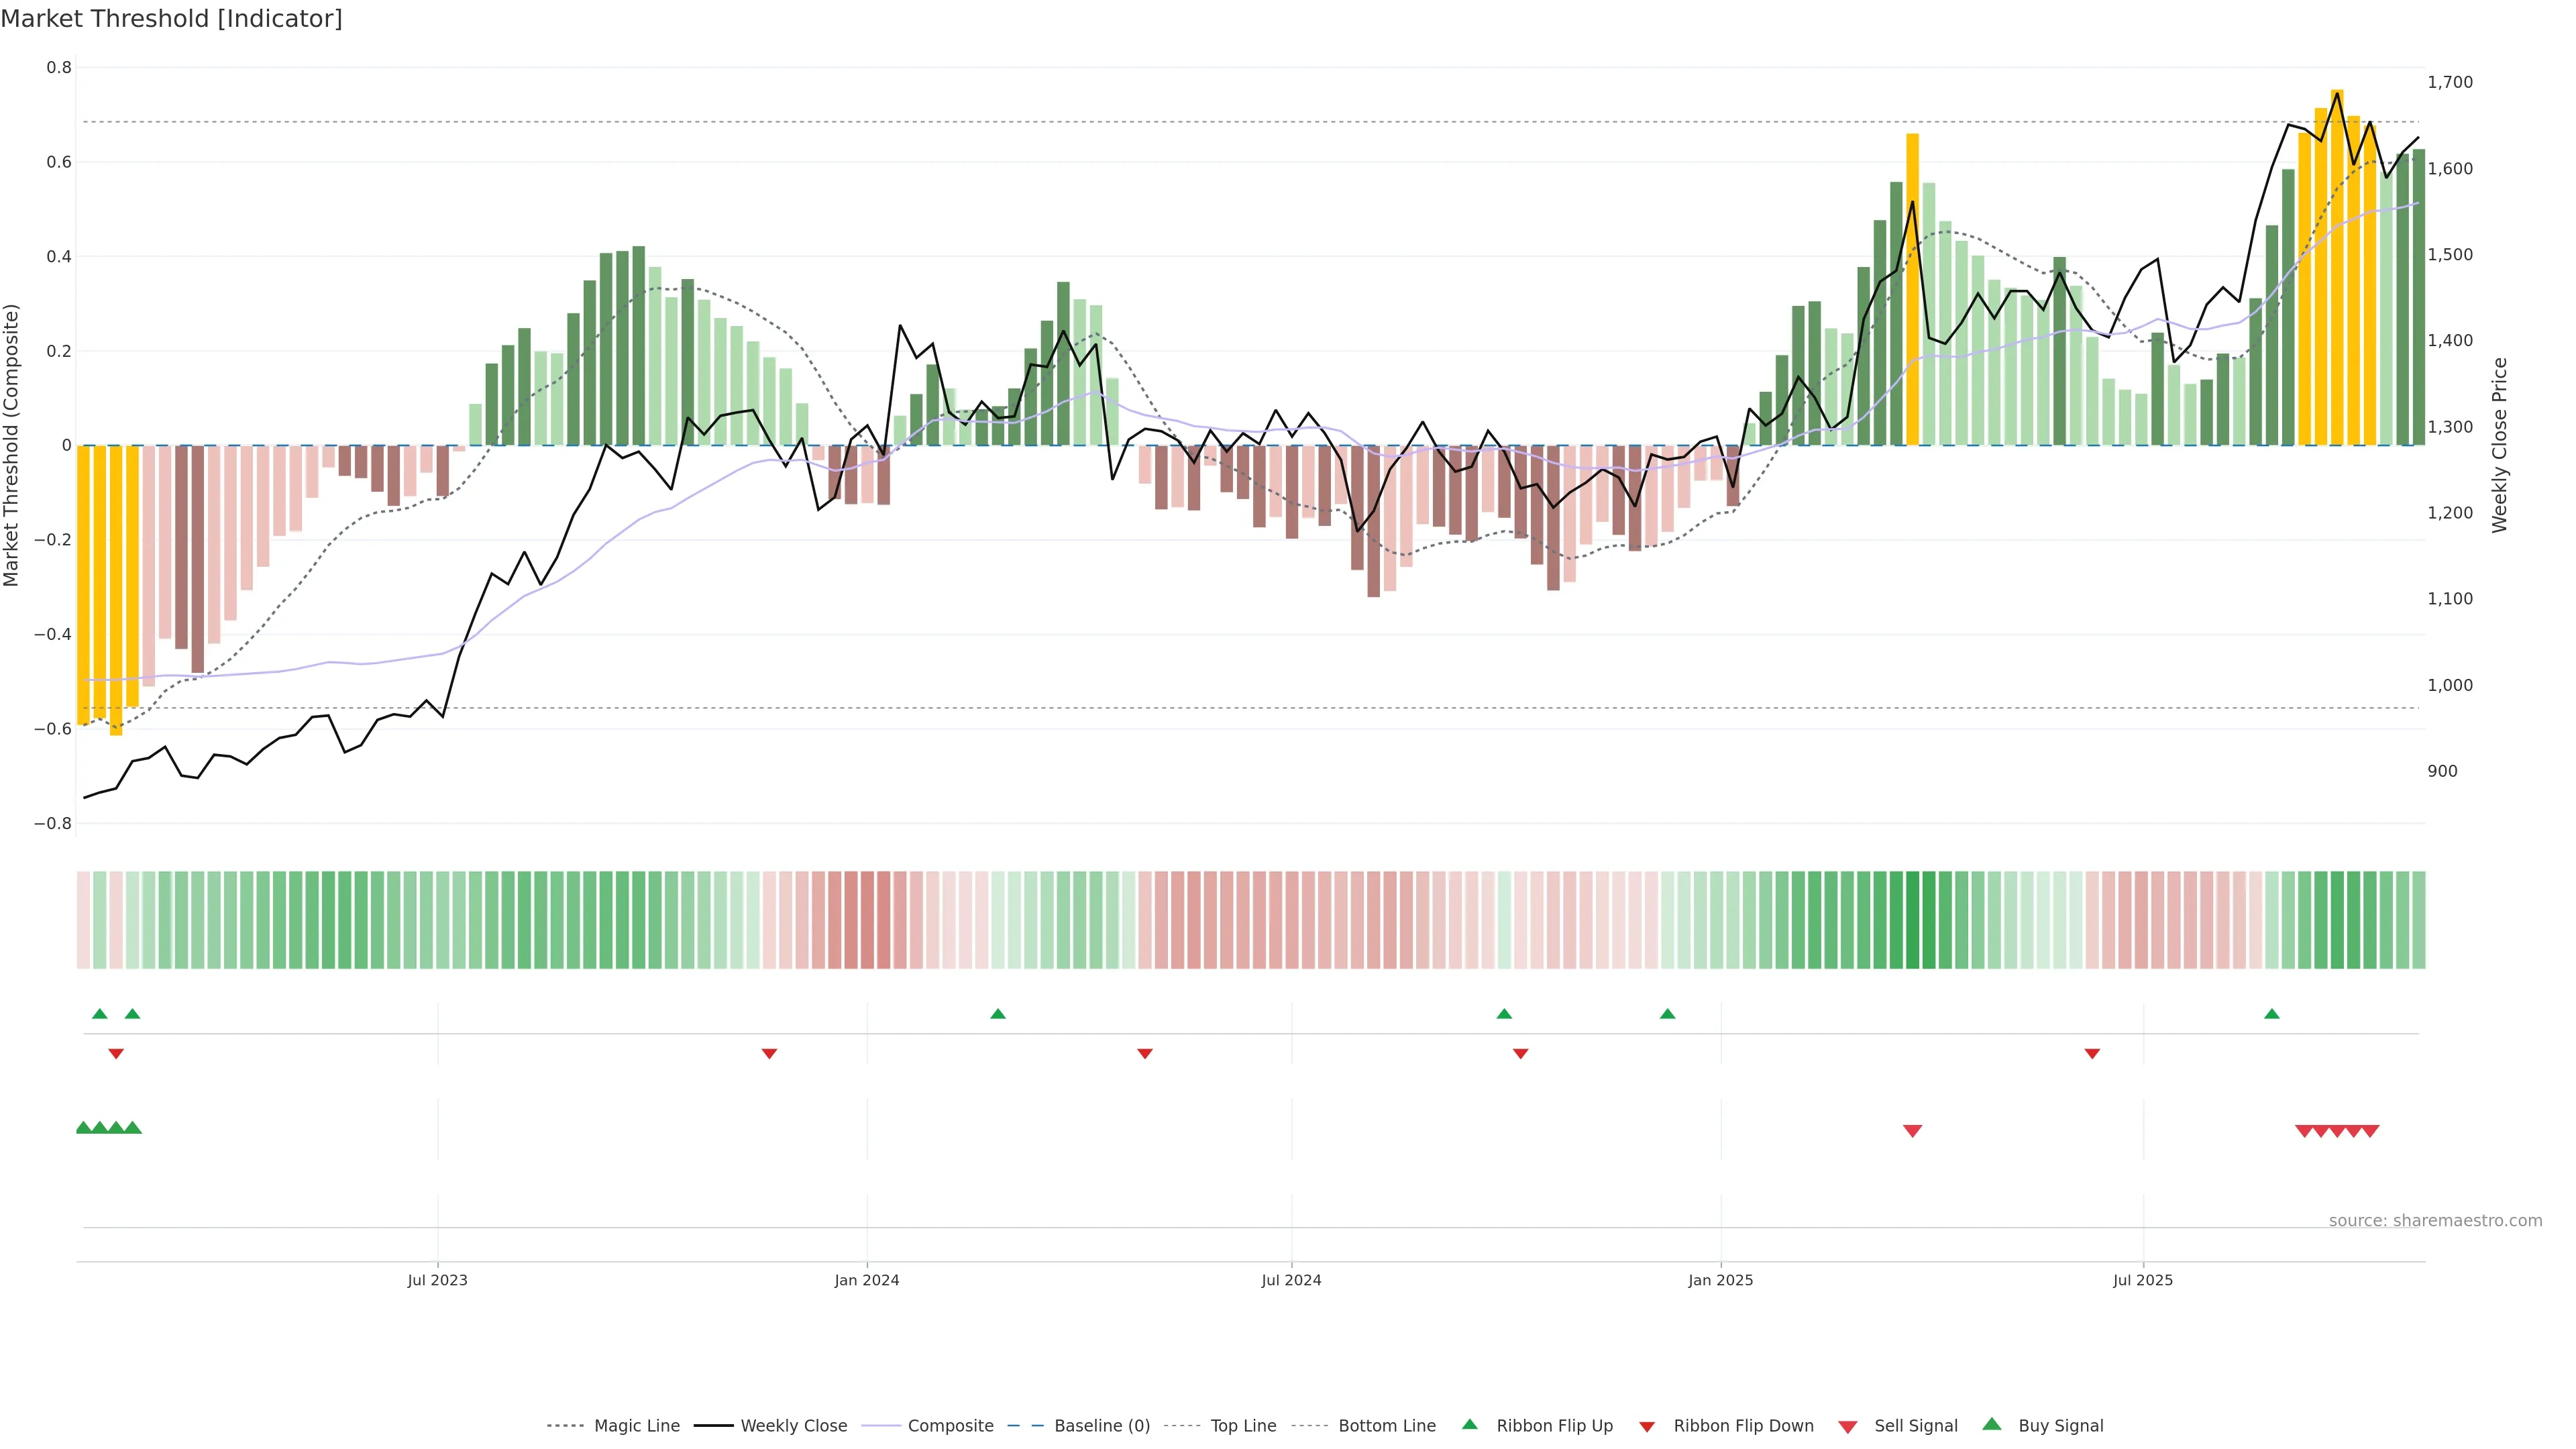Viewport: 2576px width, 1449px height.
Task: Toggle Top Line legend entry
Action: tap(1243, 1426)
